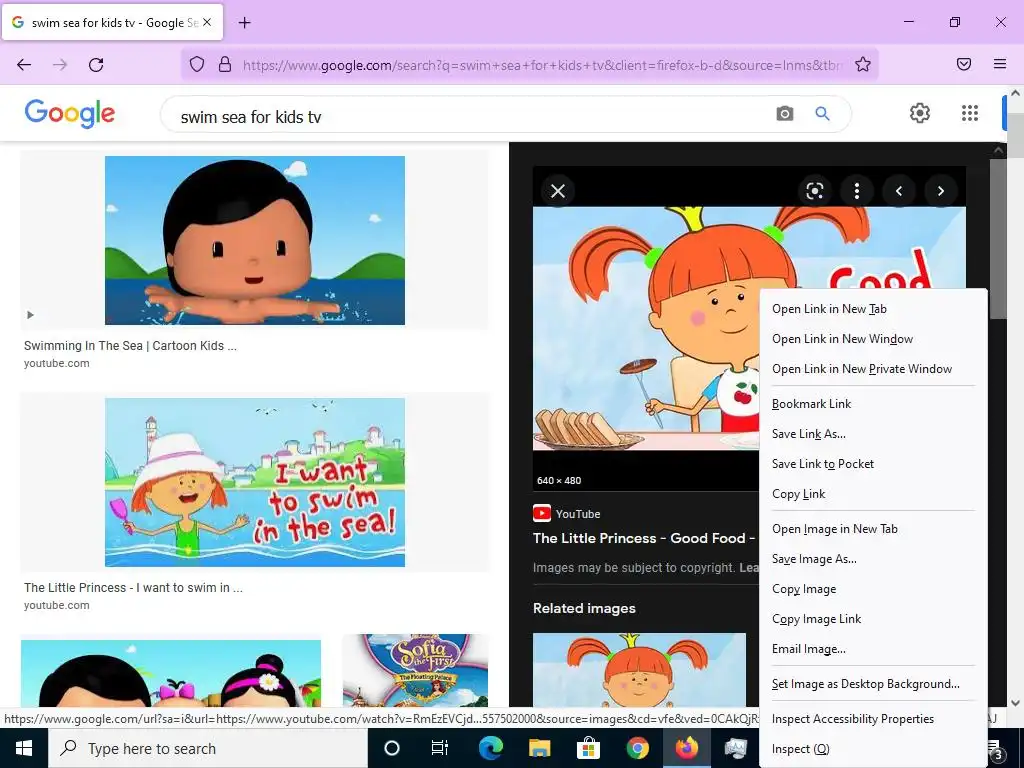Open the related image thumbnail of the princess
Image resolution: width=1024 pixels, height=768 pixels.
coord(639,670)
